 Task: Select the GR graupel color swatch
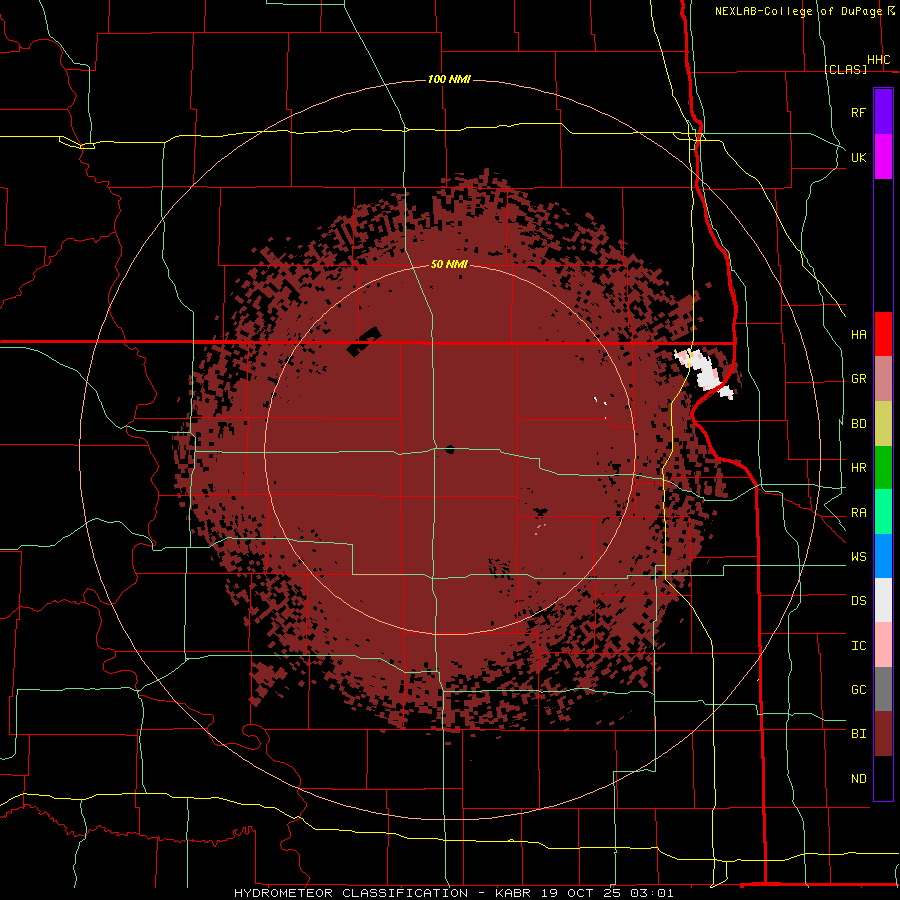pos(883,379)
